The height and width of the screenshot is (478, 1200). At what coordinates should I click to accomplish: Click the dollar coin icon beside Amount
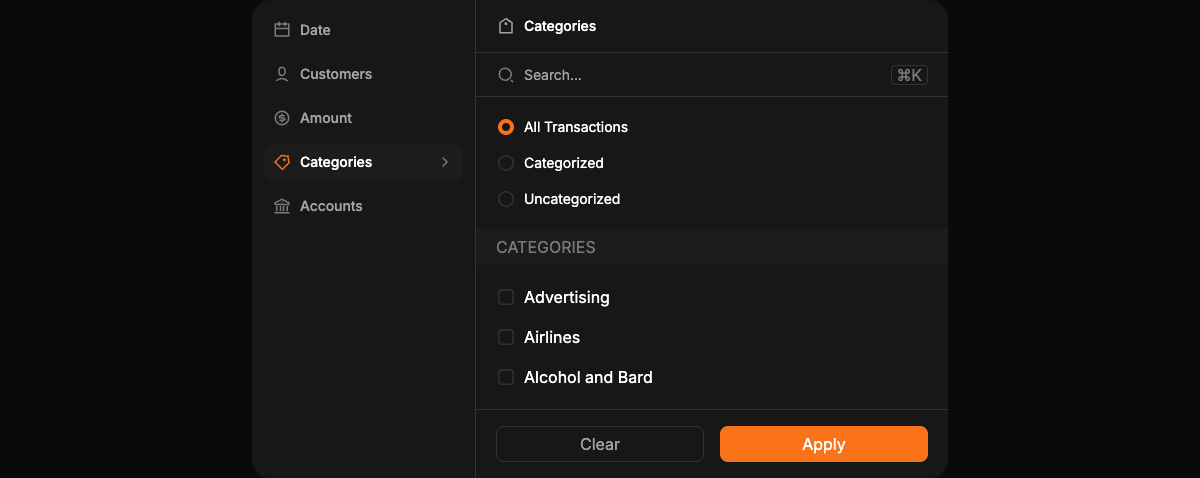[x=282, y=118]
